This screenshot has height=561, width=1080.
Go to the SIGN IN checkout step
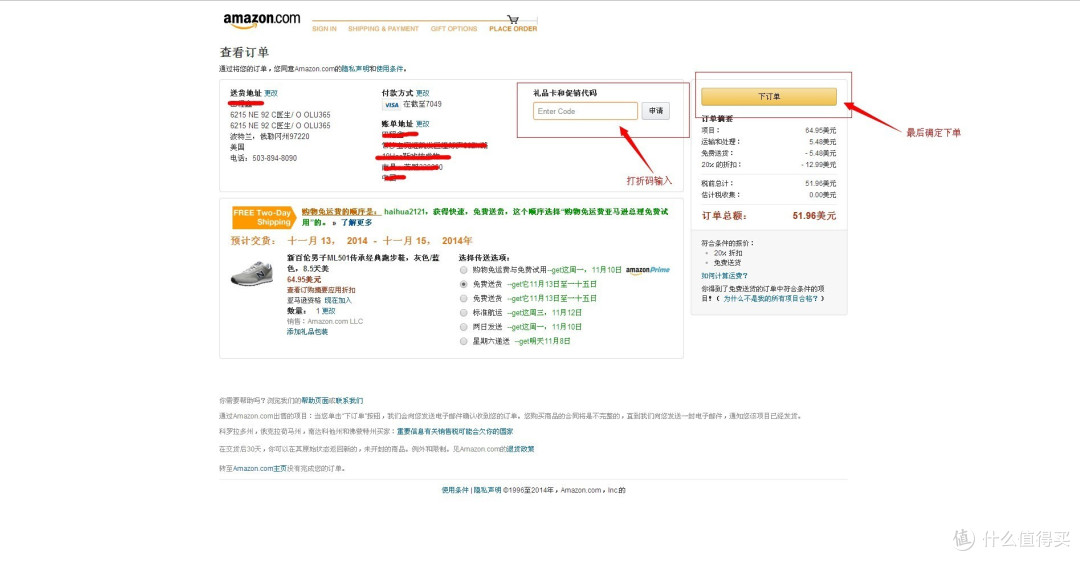tap(324, 29)
